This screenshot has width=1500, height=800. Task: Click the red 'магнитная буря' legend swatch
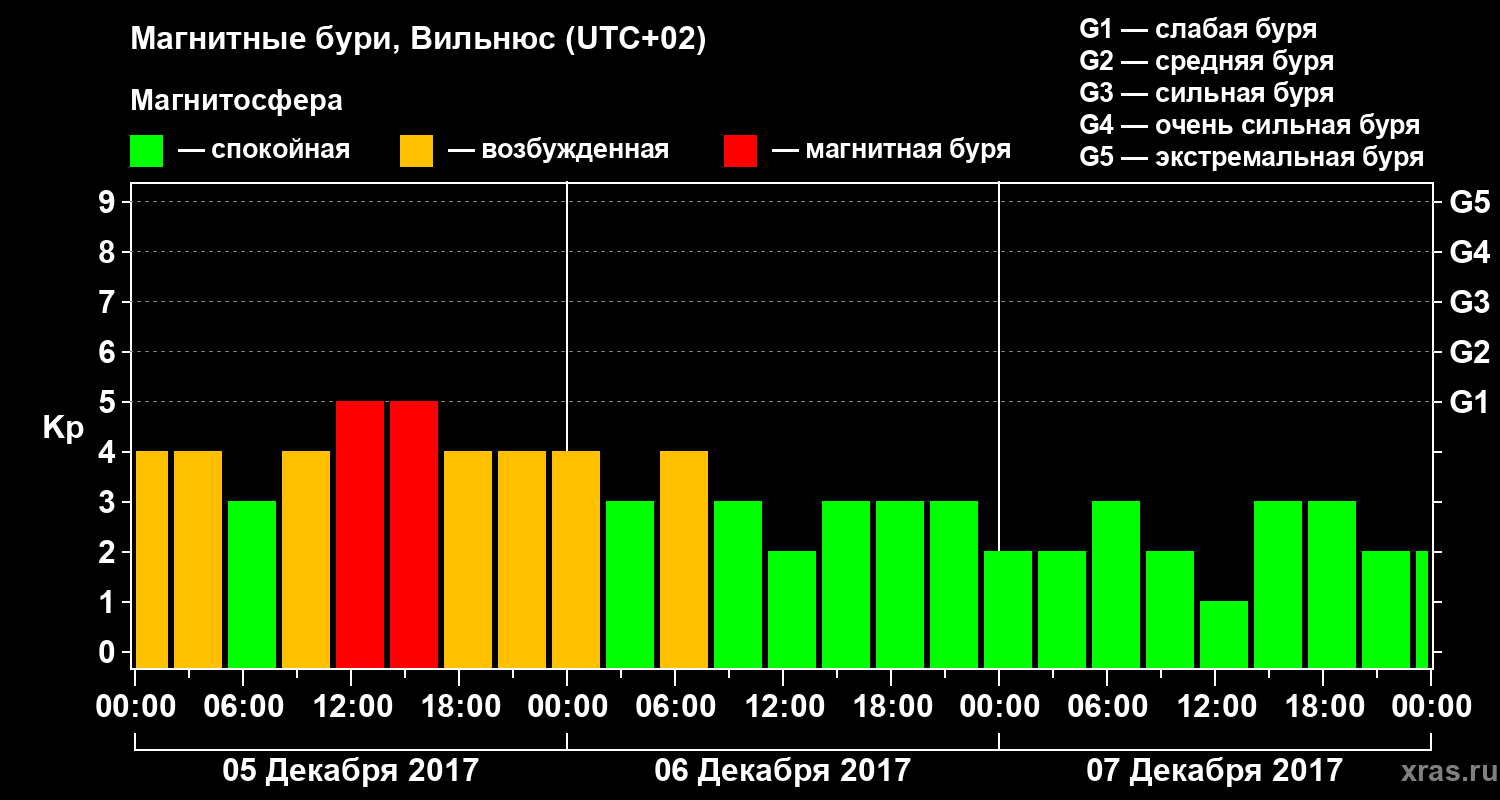pyautogui.click(x=740, y=151)
